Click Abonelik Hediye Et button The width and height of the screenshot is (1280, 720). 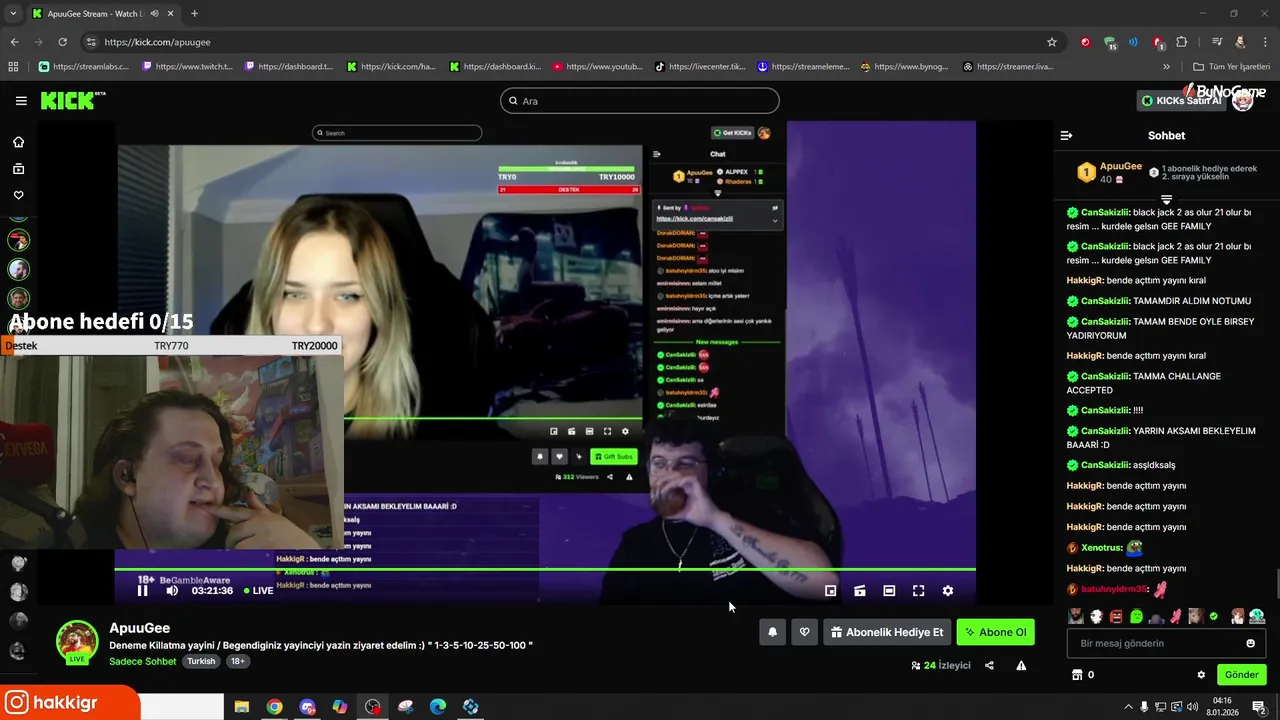pyautogui.click(x=887, y=632)
